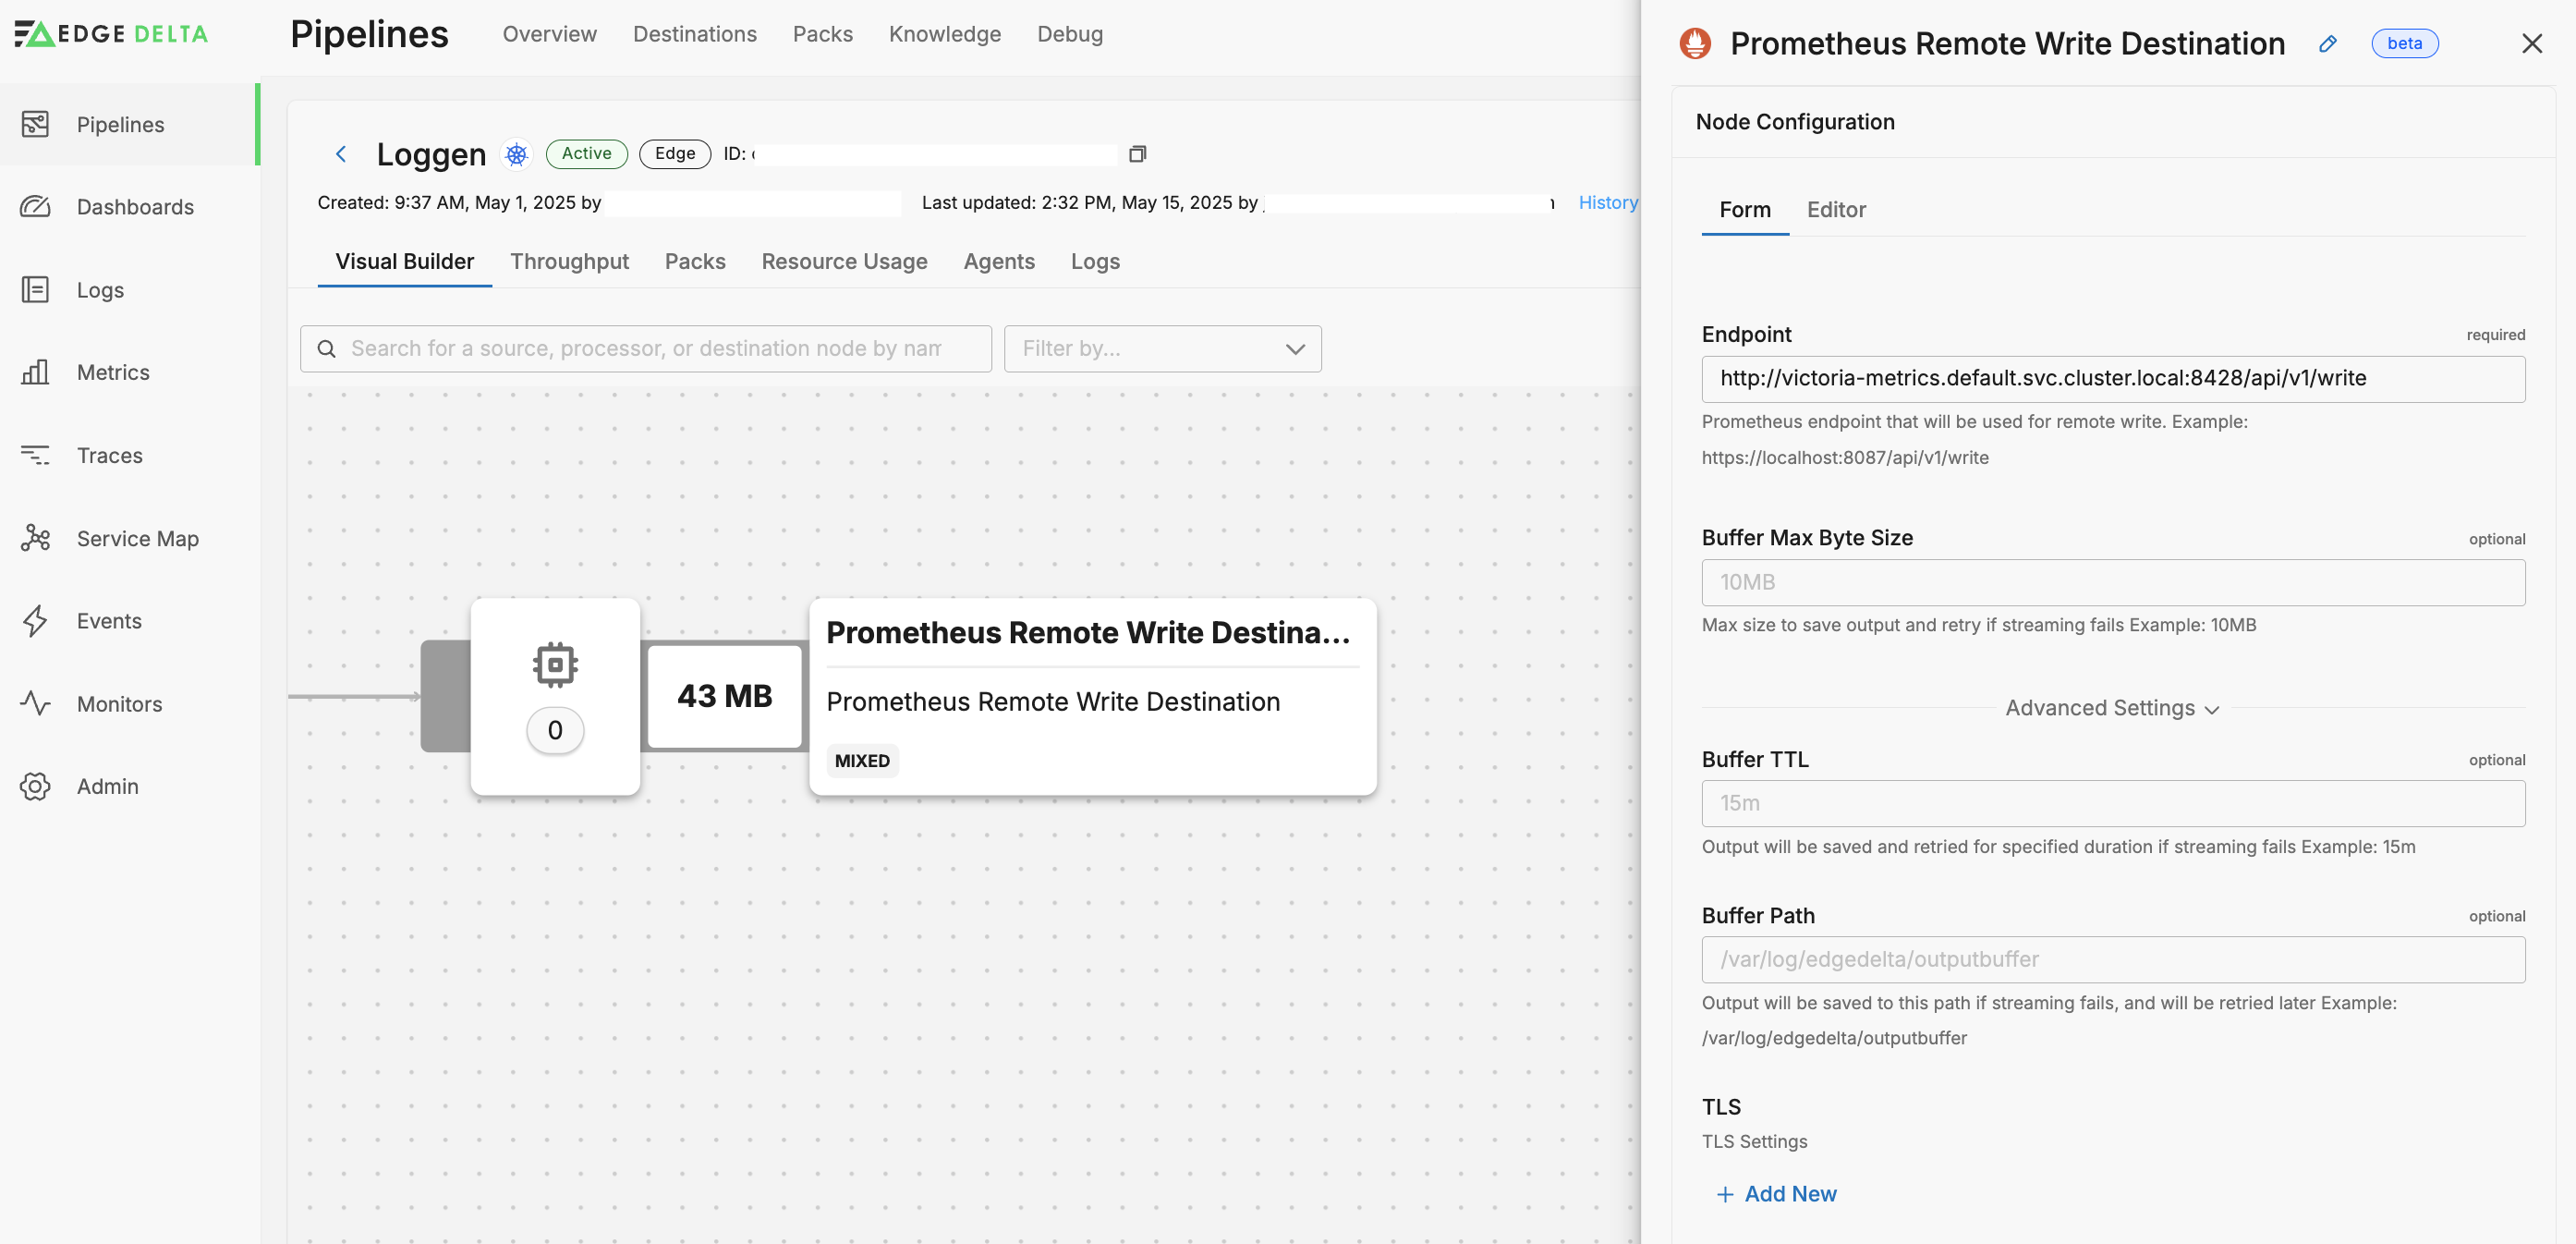2576x1244 pixels.
Task: Click the node search input field
Action: click(646, 349)
